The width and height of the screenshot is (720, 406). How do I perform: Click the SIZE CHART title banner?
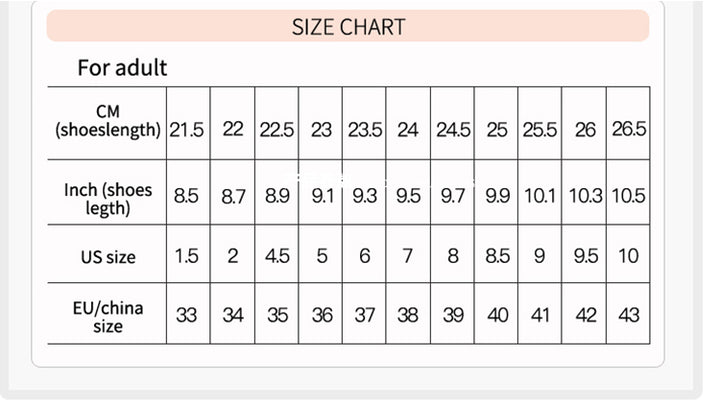348,26
